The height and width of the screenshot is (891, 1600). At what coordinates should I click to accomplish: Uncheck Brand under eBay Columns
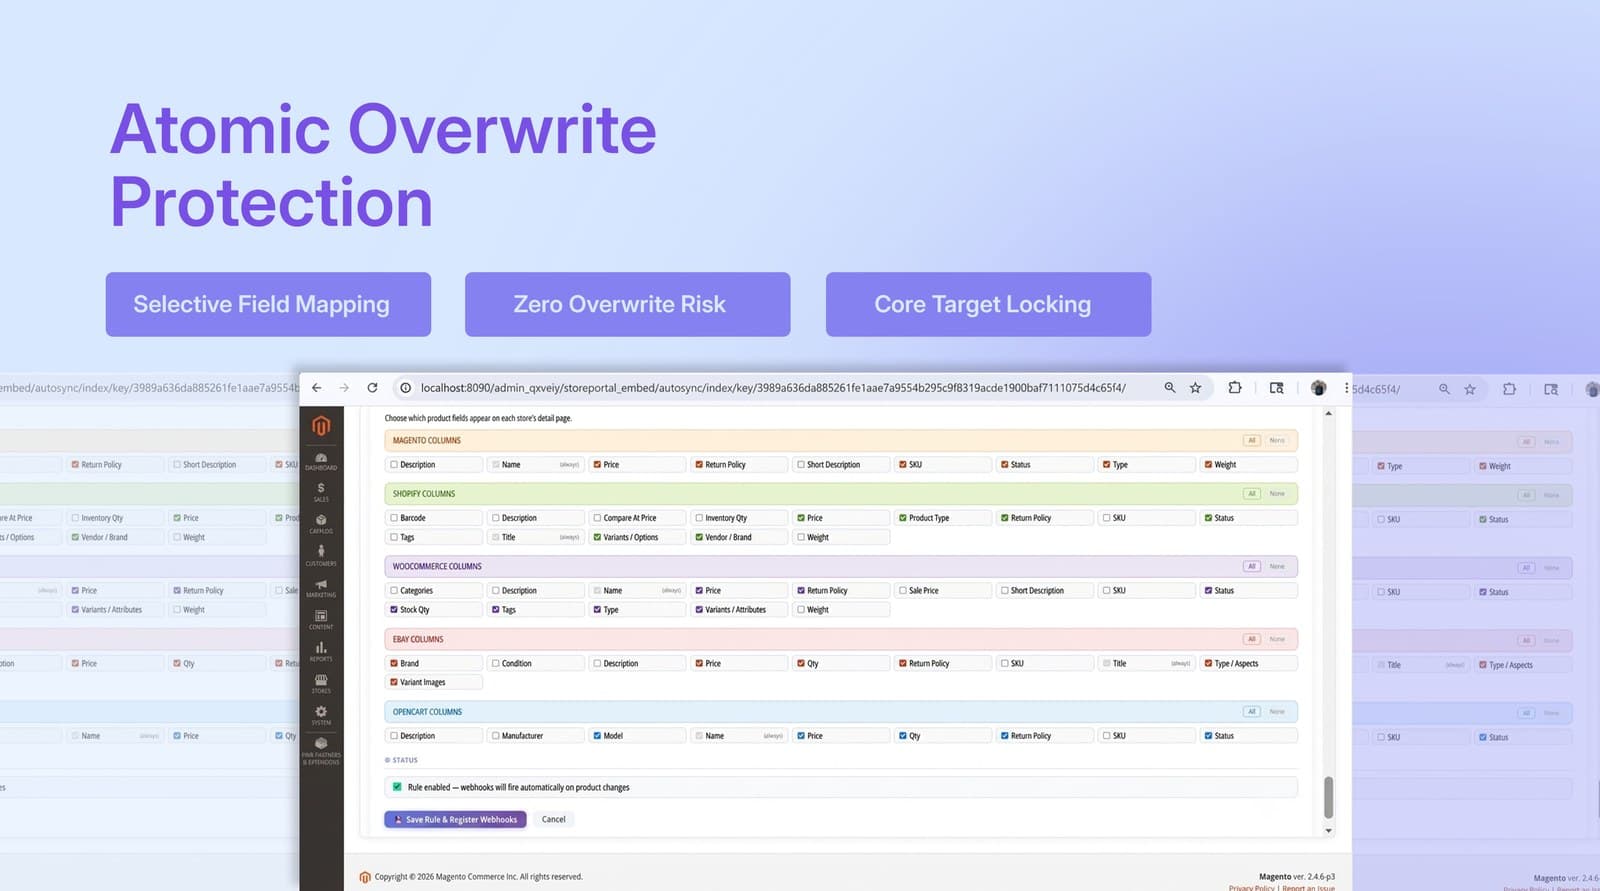(x=394, y=664)
